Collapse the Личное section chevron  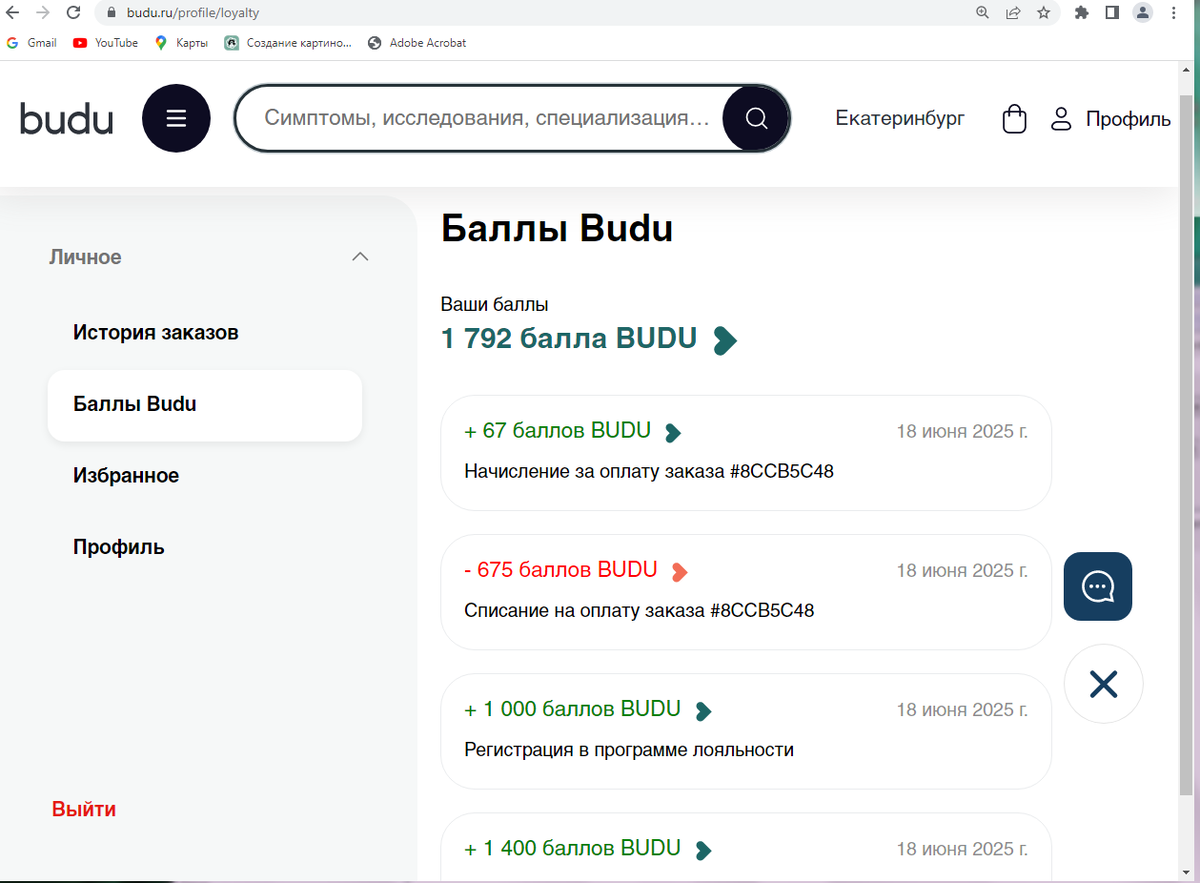tap(359, 257)
